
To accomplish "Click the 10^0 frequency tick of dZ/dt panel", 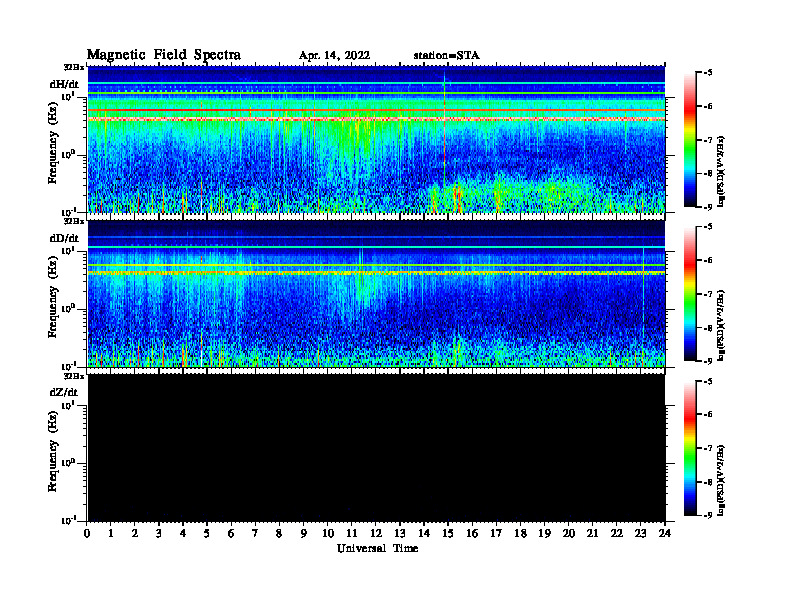I will (68, 463).
